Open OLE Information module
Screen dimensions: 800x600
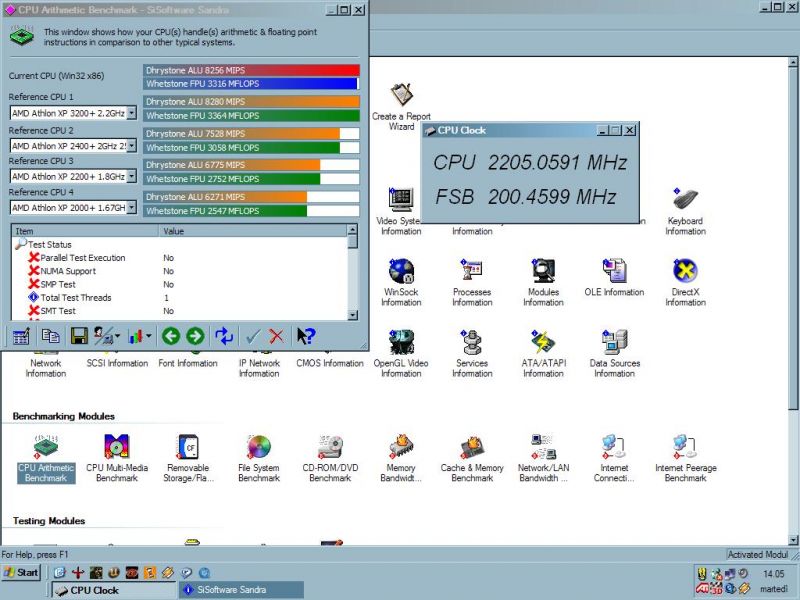[614, 278]
